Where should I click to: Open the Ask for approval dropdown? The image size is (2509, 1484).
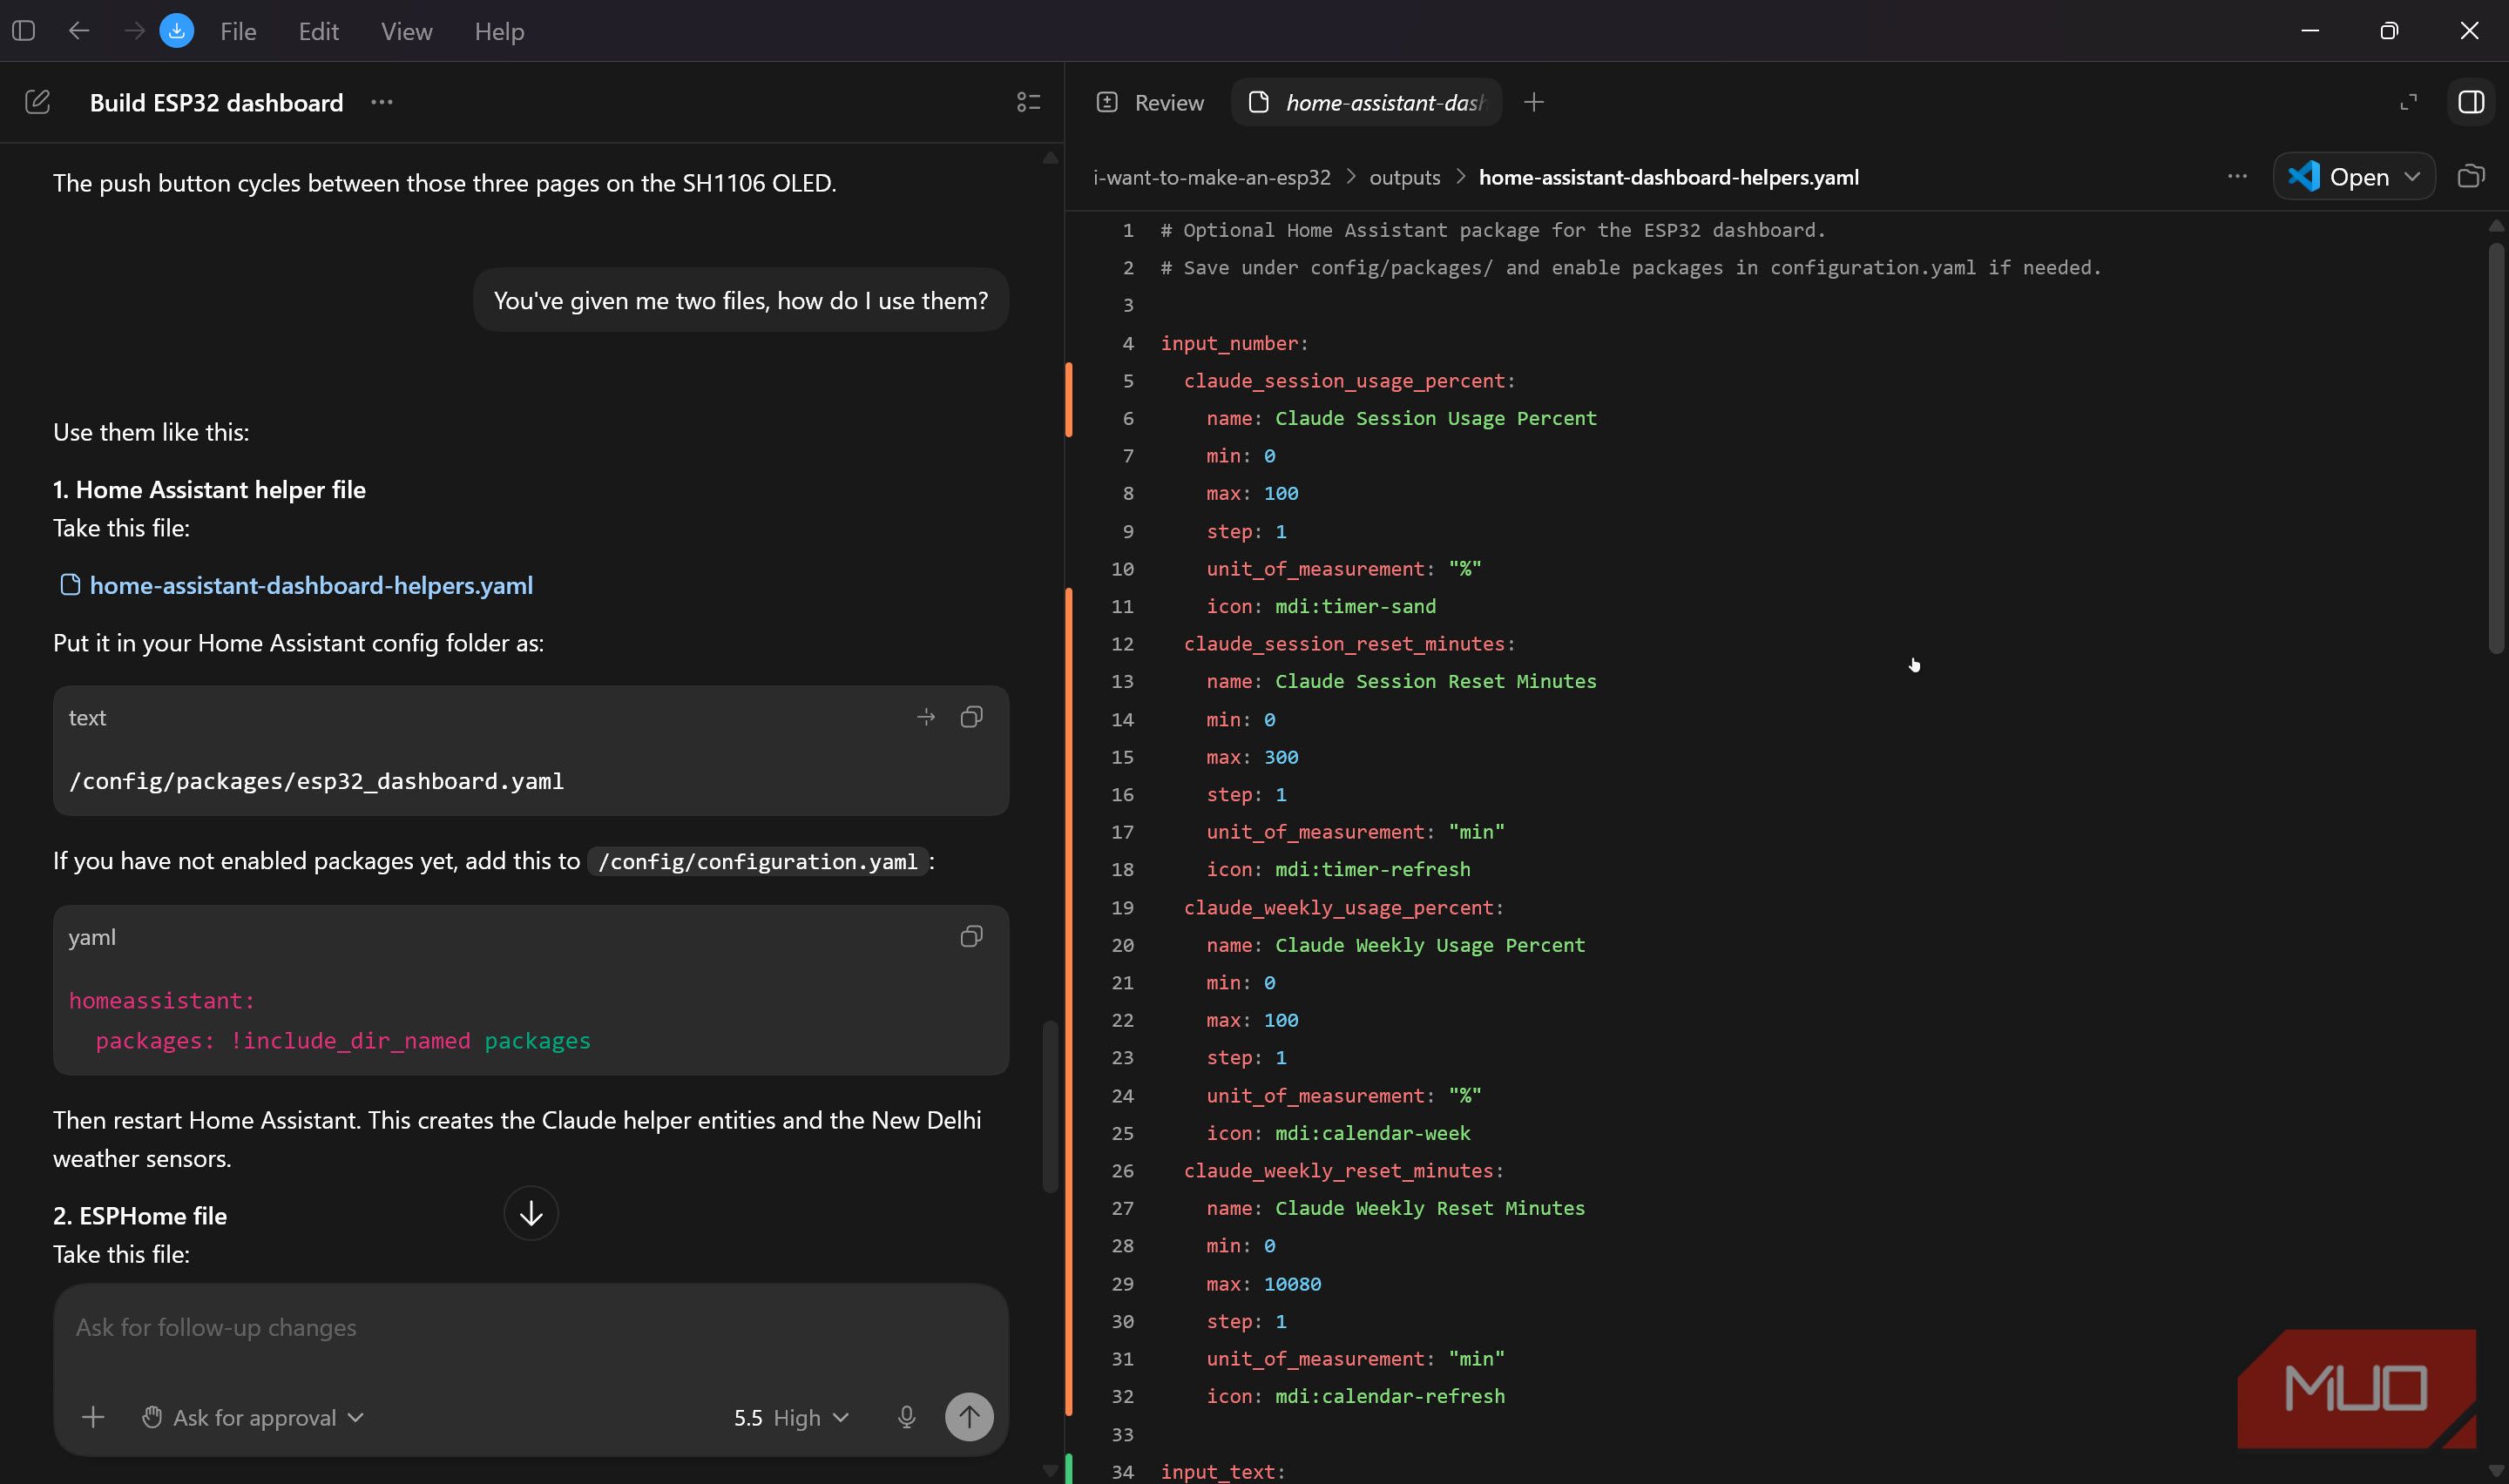point(252,1417)
